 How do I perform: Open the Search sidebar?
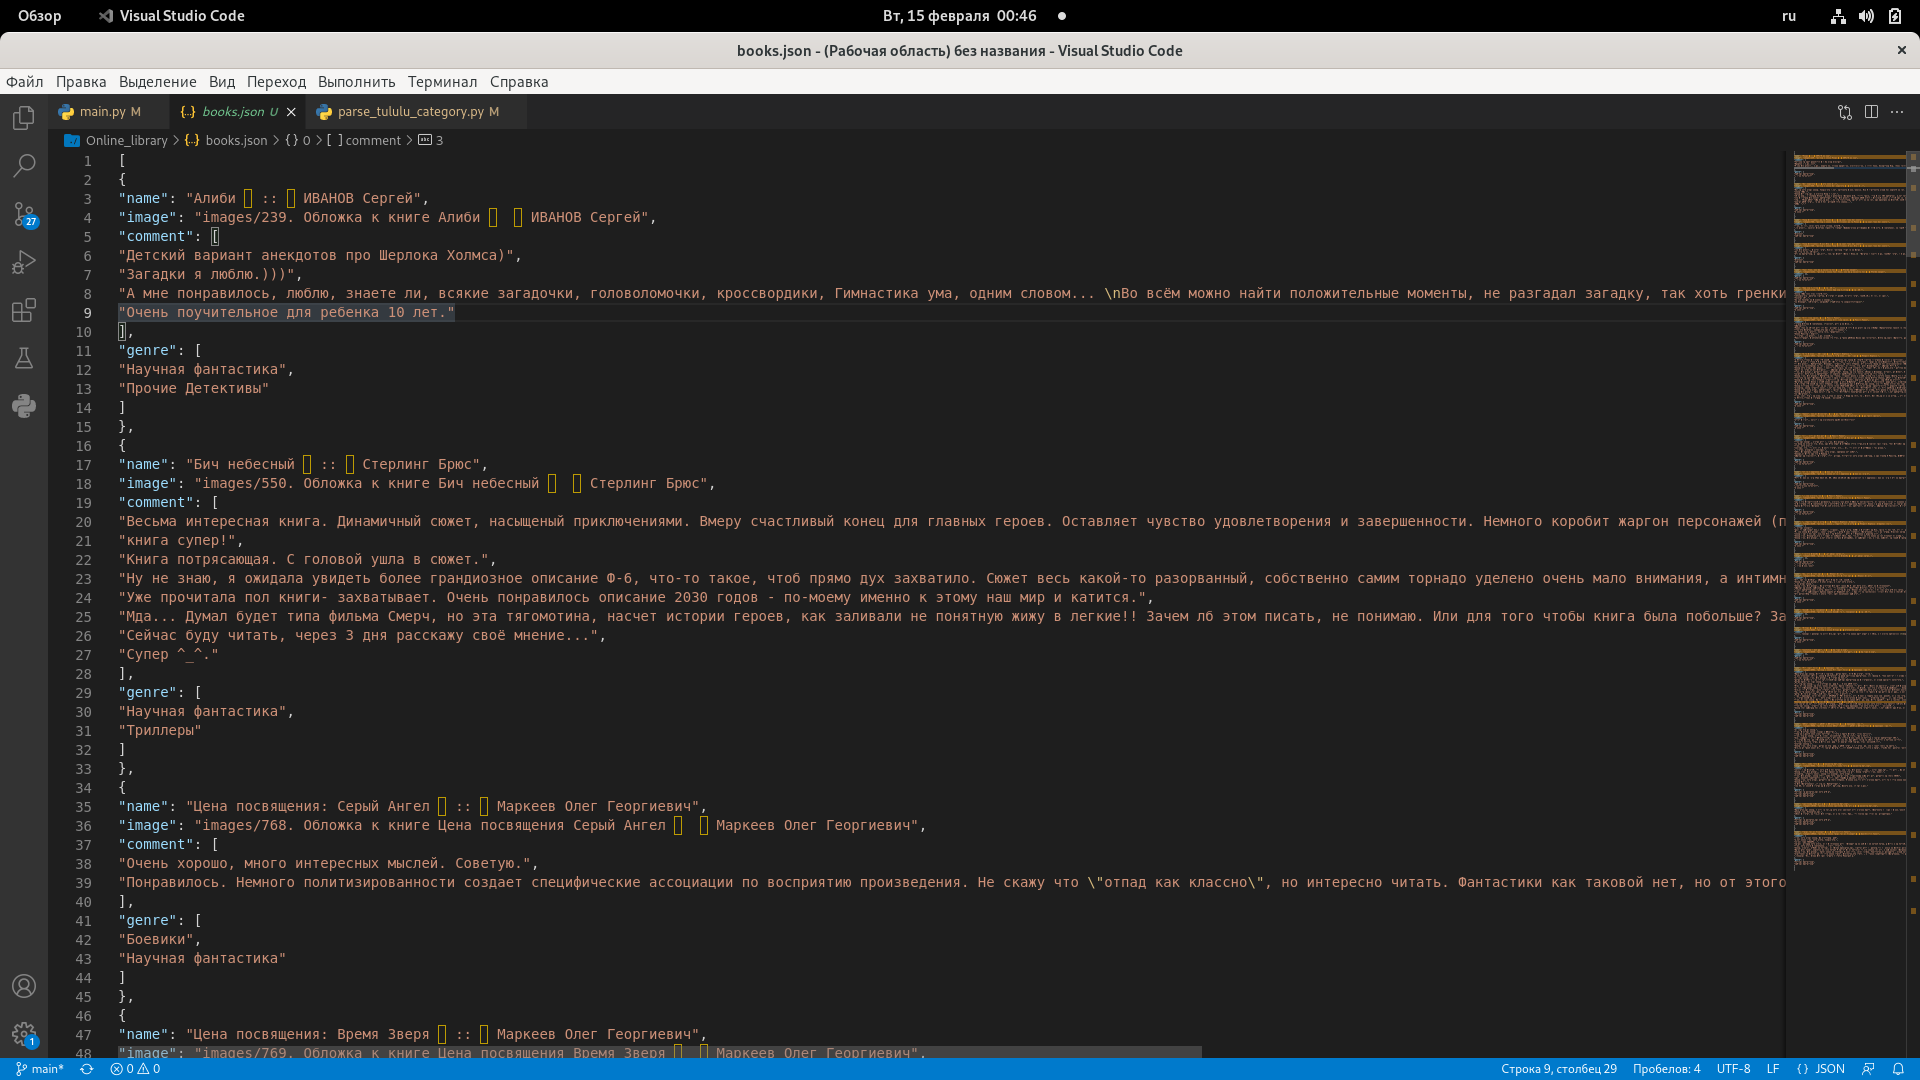point(23,165)
